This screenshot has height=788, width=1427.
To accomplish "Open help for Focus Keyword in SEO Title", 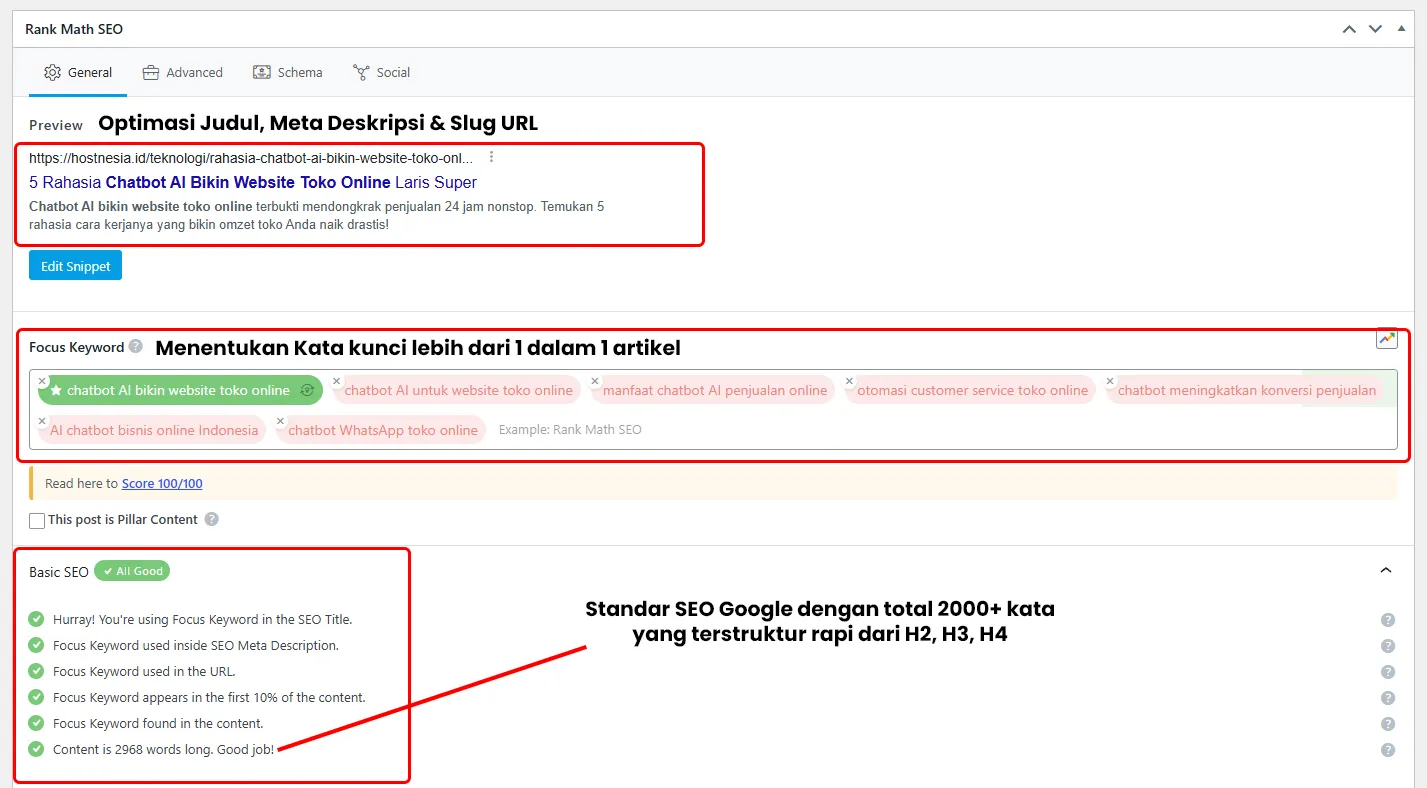I will 1388,620.
